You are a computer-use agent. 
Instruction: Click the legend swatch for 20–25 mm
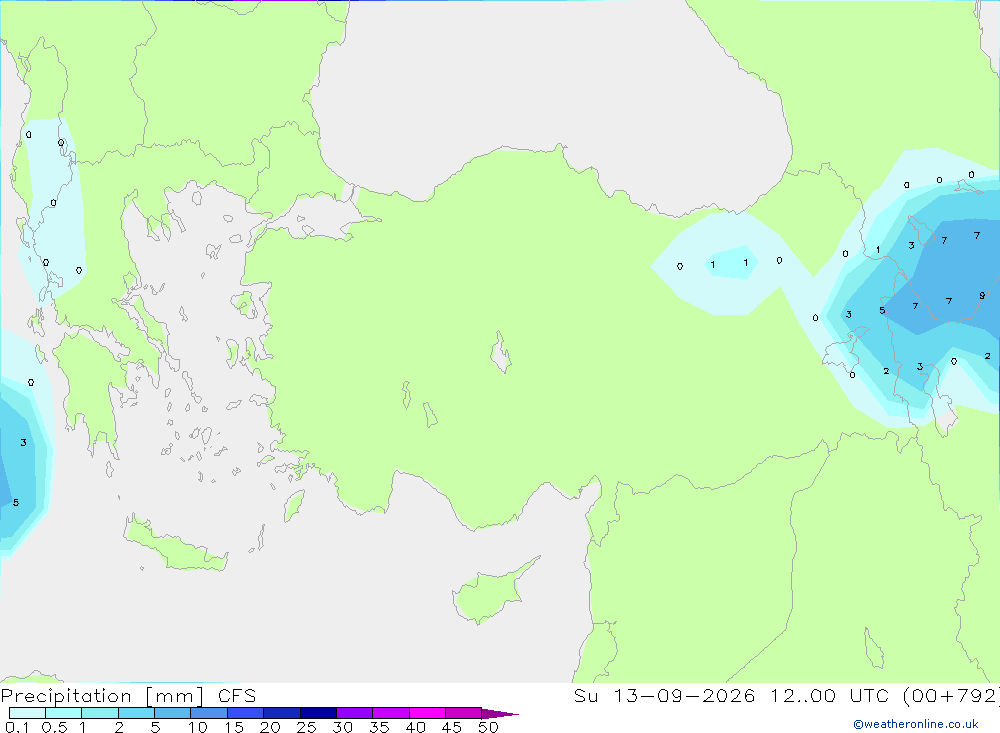tap(282, 713)
